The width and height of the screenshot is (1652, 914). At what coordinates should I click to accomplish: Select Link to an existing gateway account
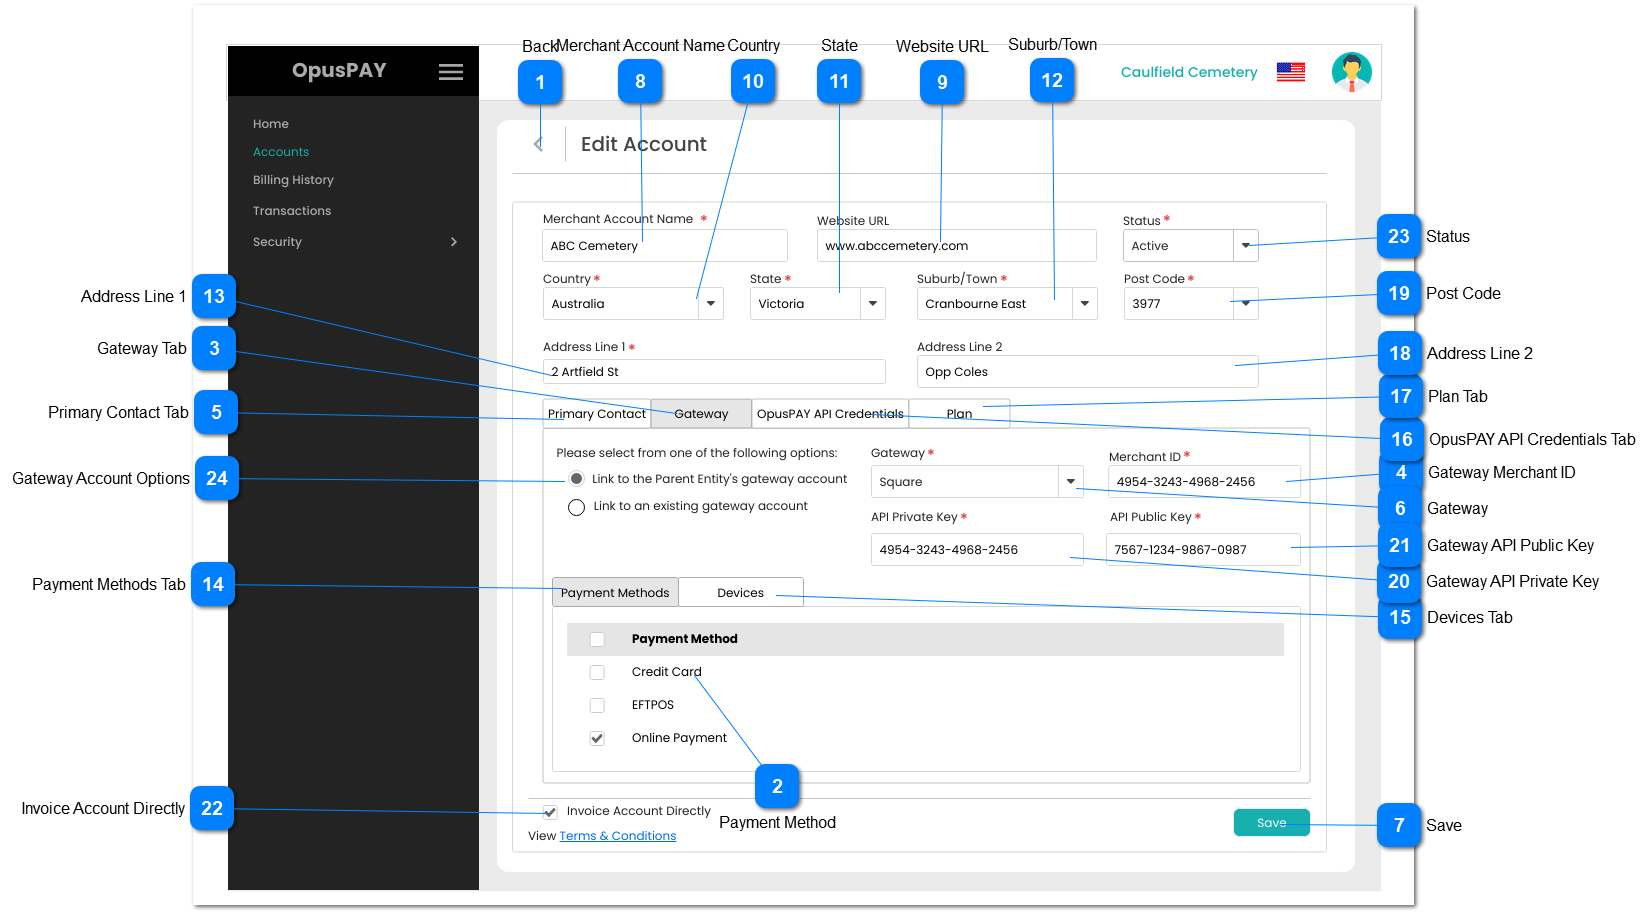point(576,507)
